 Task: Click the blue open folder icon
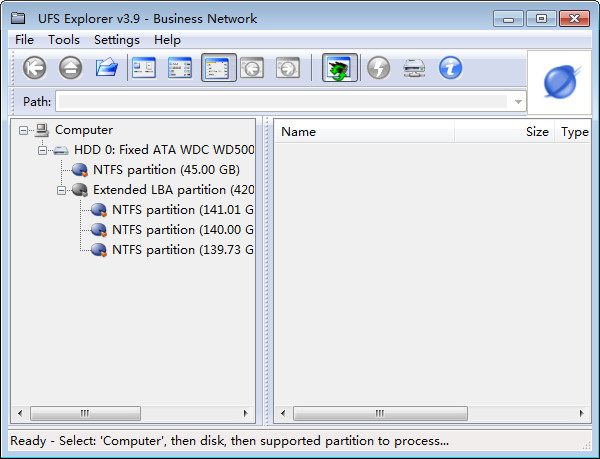click(x=106, y=68)
